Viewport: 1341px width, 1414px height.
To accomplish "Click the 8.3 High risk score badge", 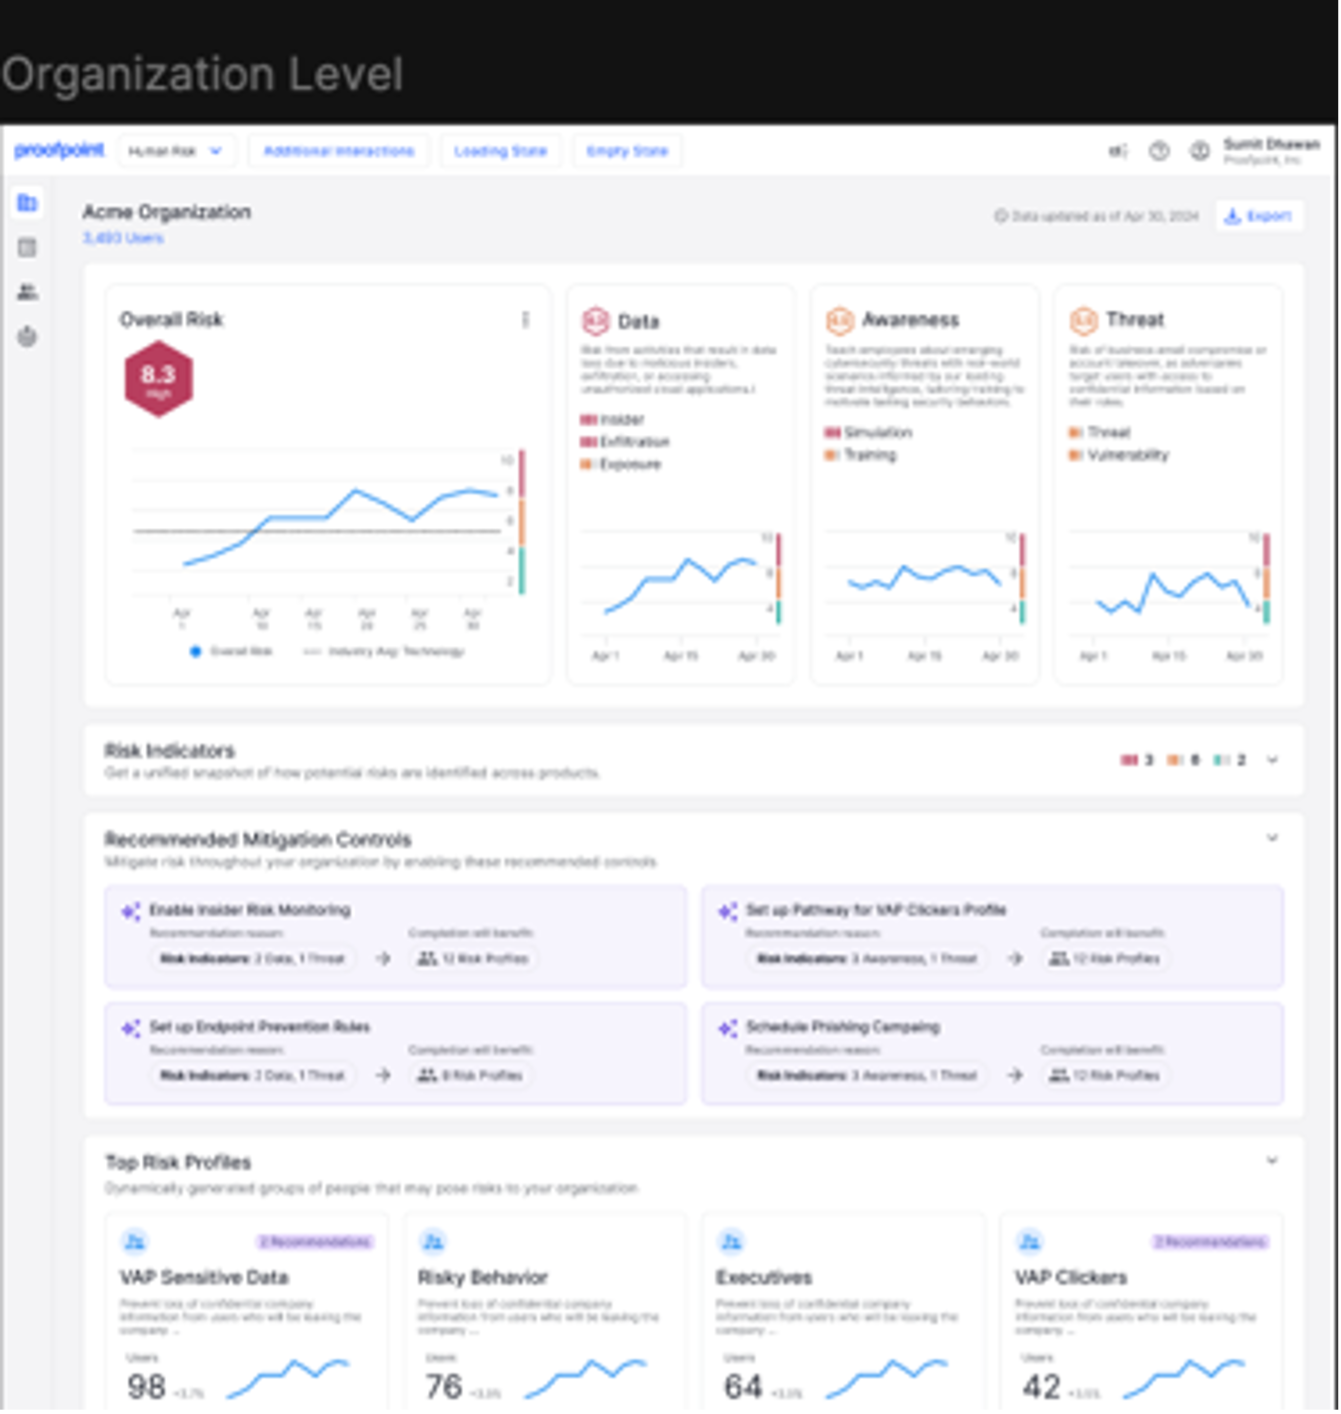I will tap(158, 378).
